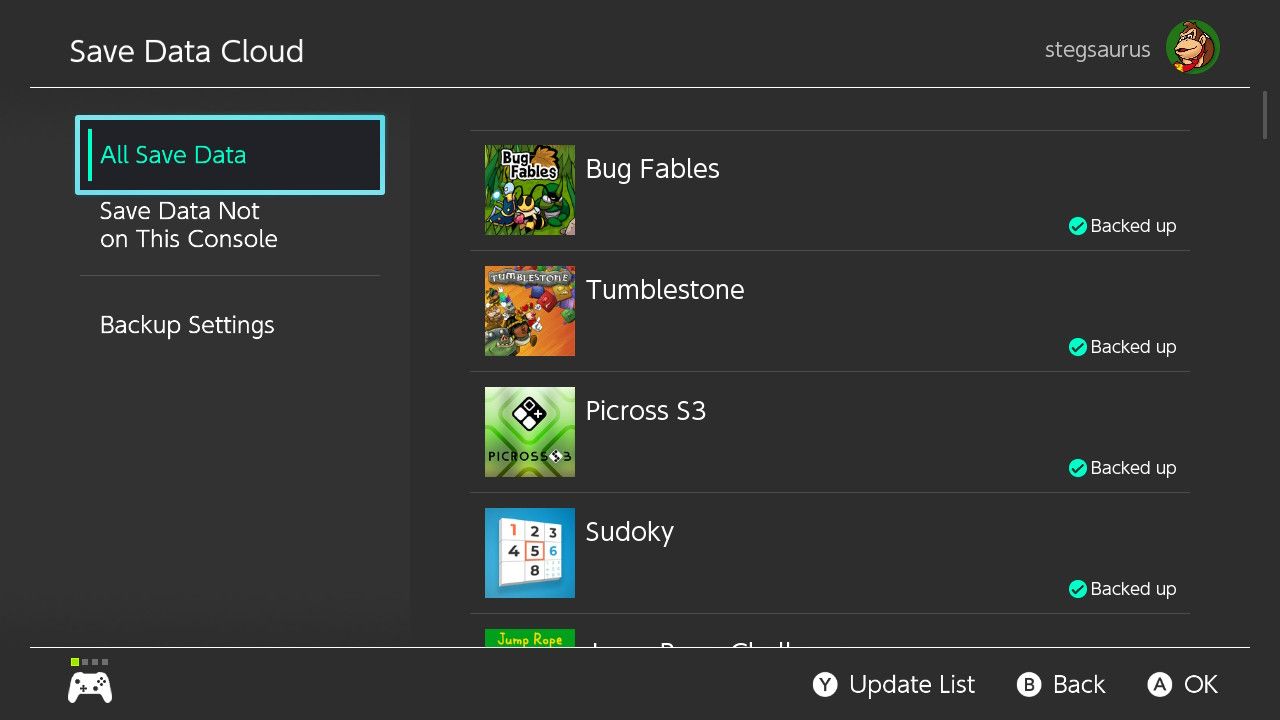Screen dimensions: 1280x720
Task: Click the Backed up checkmark for Sudoky
Action: click(1078, 589)
